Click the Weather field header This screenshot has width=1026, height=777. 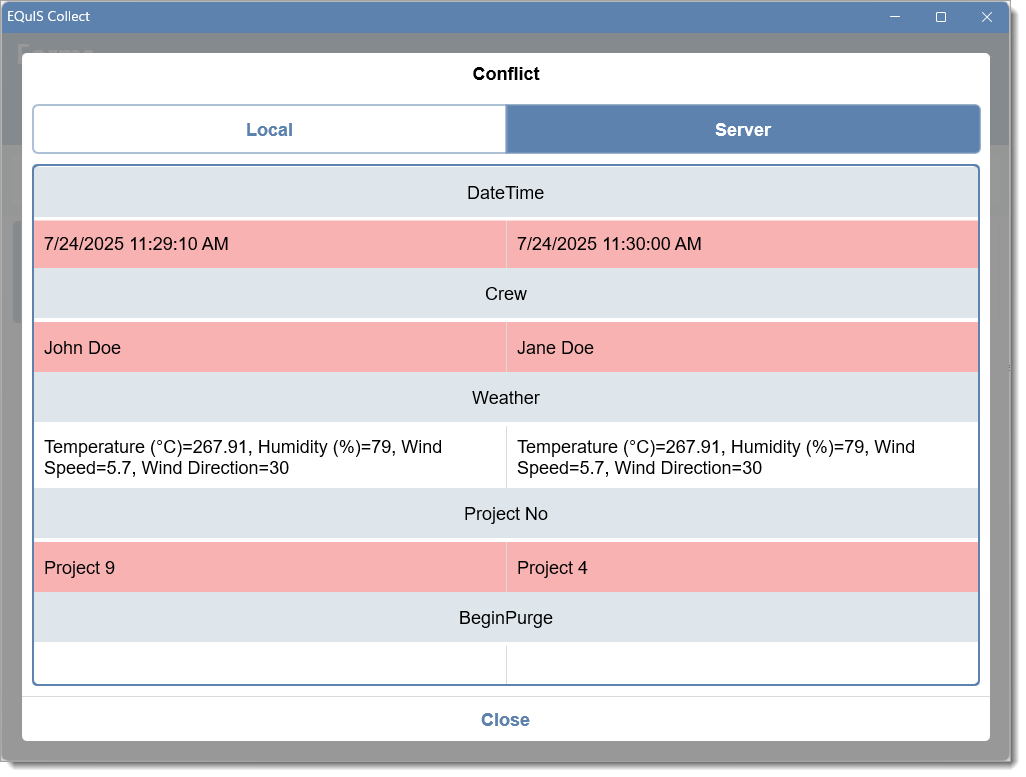[506, 397]
